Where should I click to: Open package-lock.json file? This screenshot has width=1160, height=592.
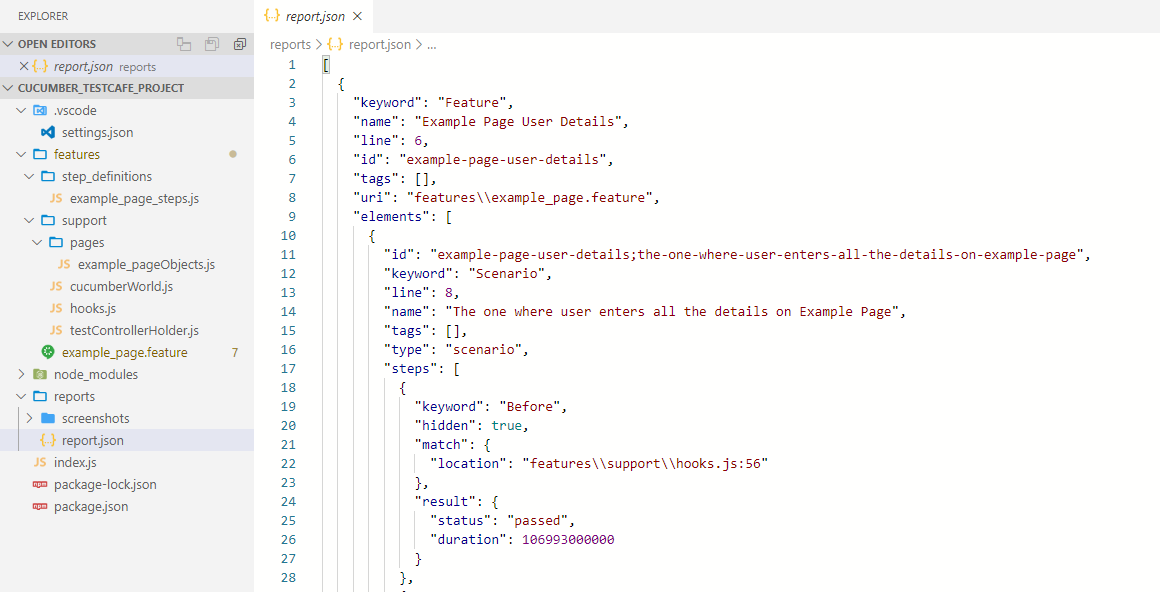(105, 485)
